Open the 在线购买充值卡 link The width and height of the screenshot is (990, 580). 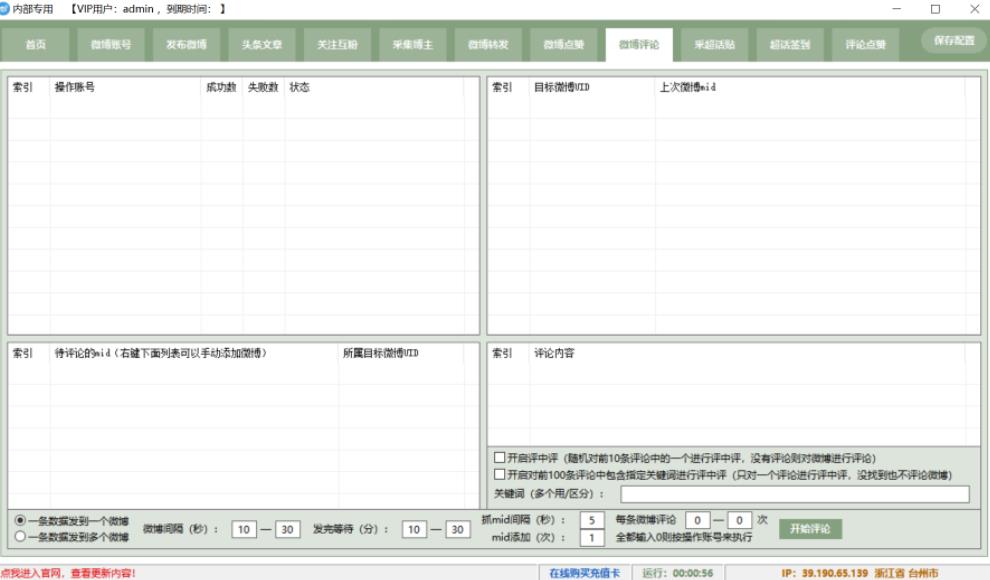coord(585,573)
